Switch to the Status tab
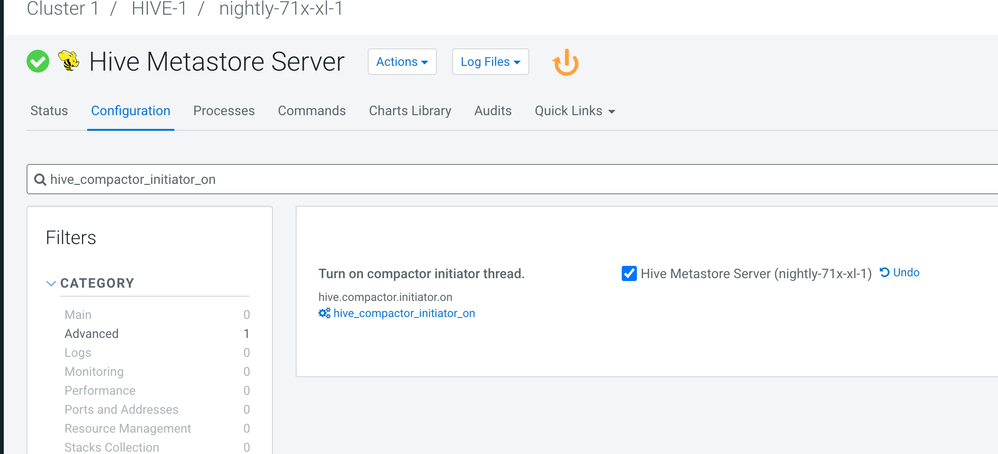998x454 pixels. [49, 111]
